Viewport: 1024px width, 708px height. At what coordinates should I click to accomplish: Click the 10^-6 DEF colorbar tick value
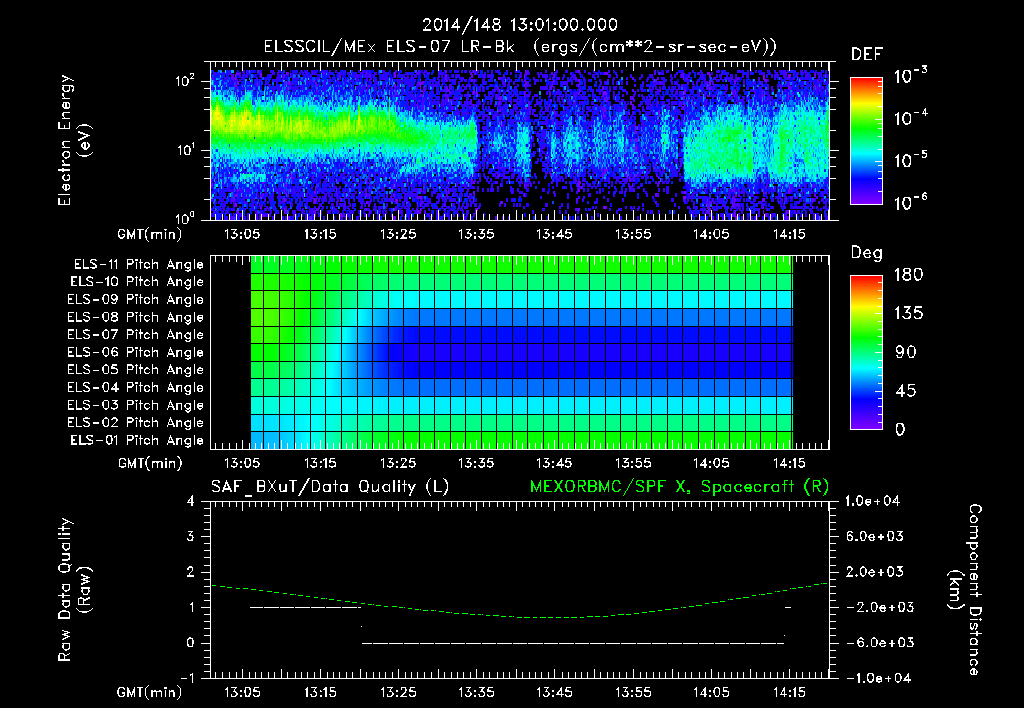click(x=910, y=203)
